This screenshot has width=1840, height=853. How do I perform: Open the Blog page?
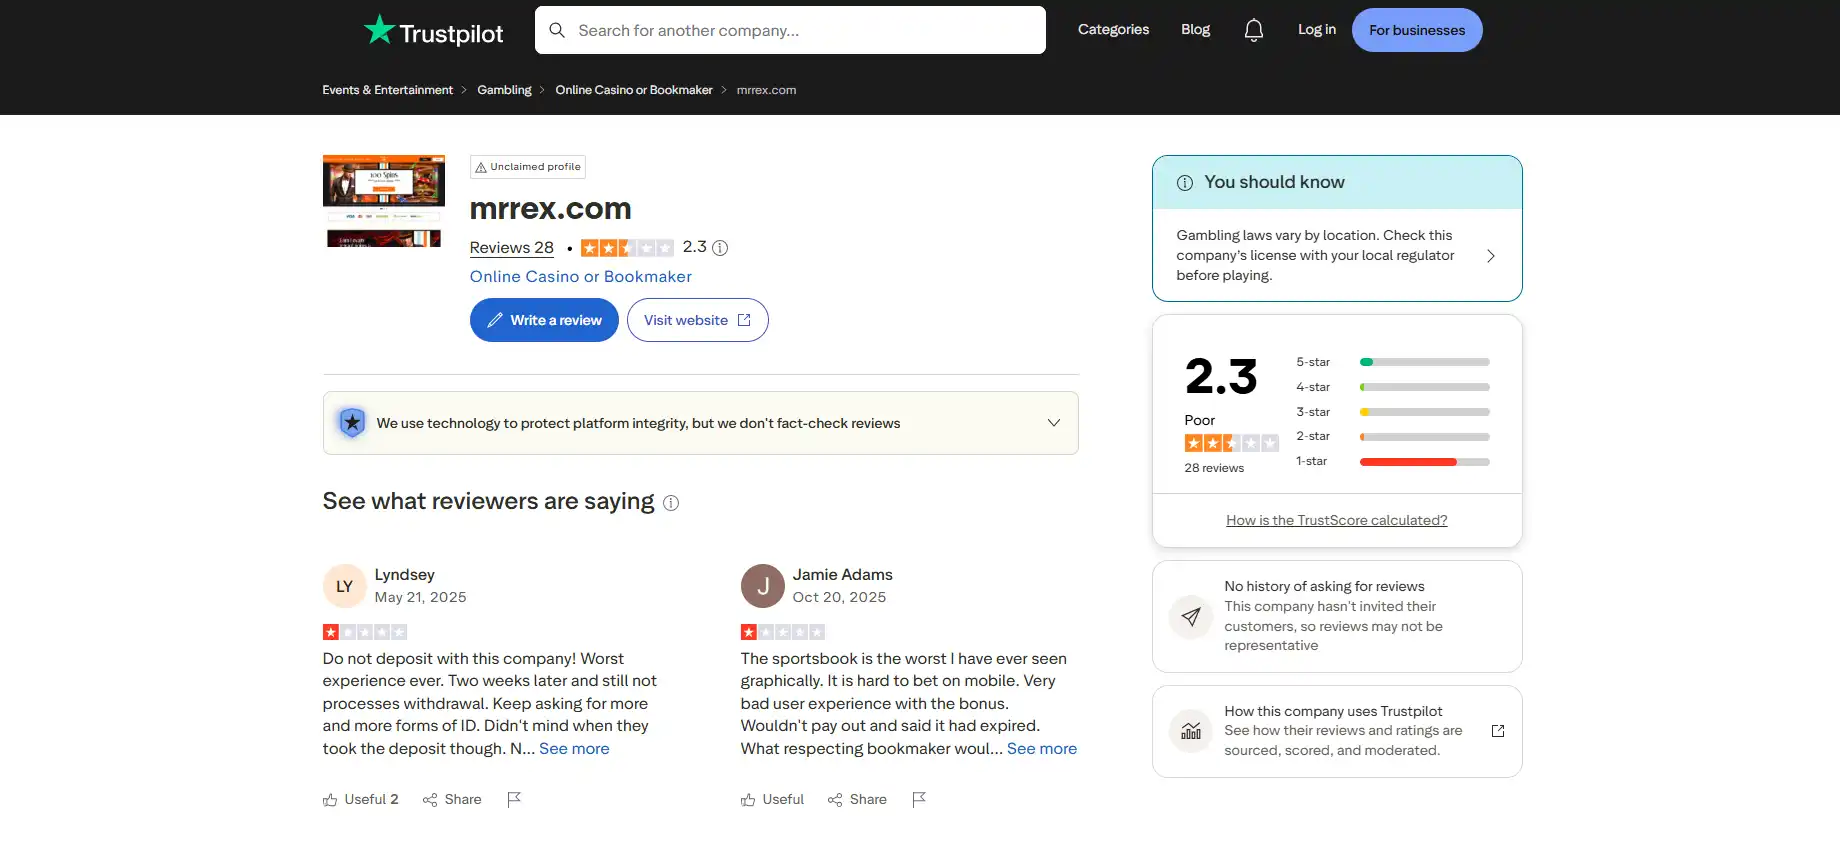click(x=1195, y=30)
